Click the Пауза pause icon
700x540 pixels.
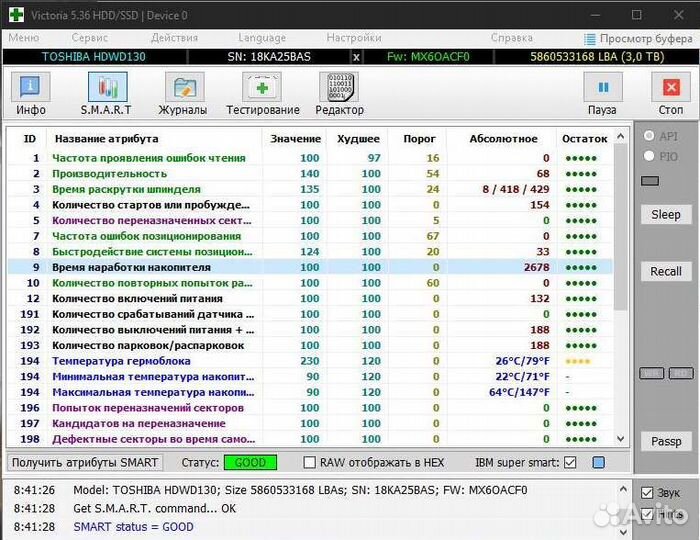pos(603,87)
